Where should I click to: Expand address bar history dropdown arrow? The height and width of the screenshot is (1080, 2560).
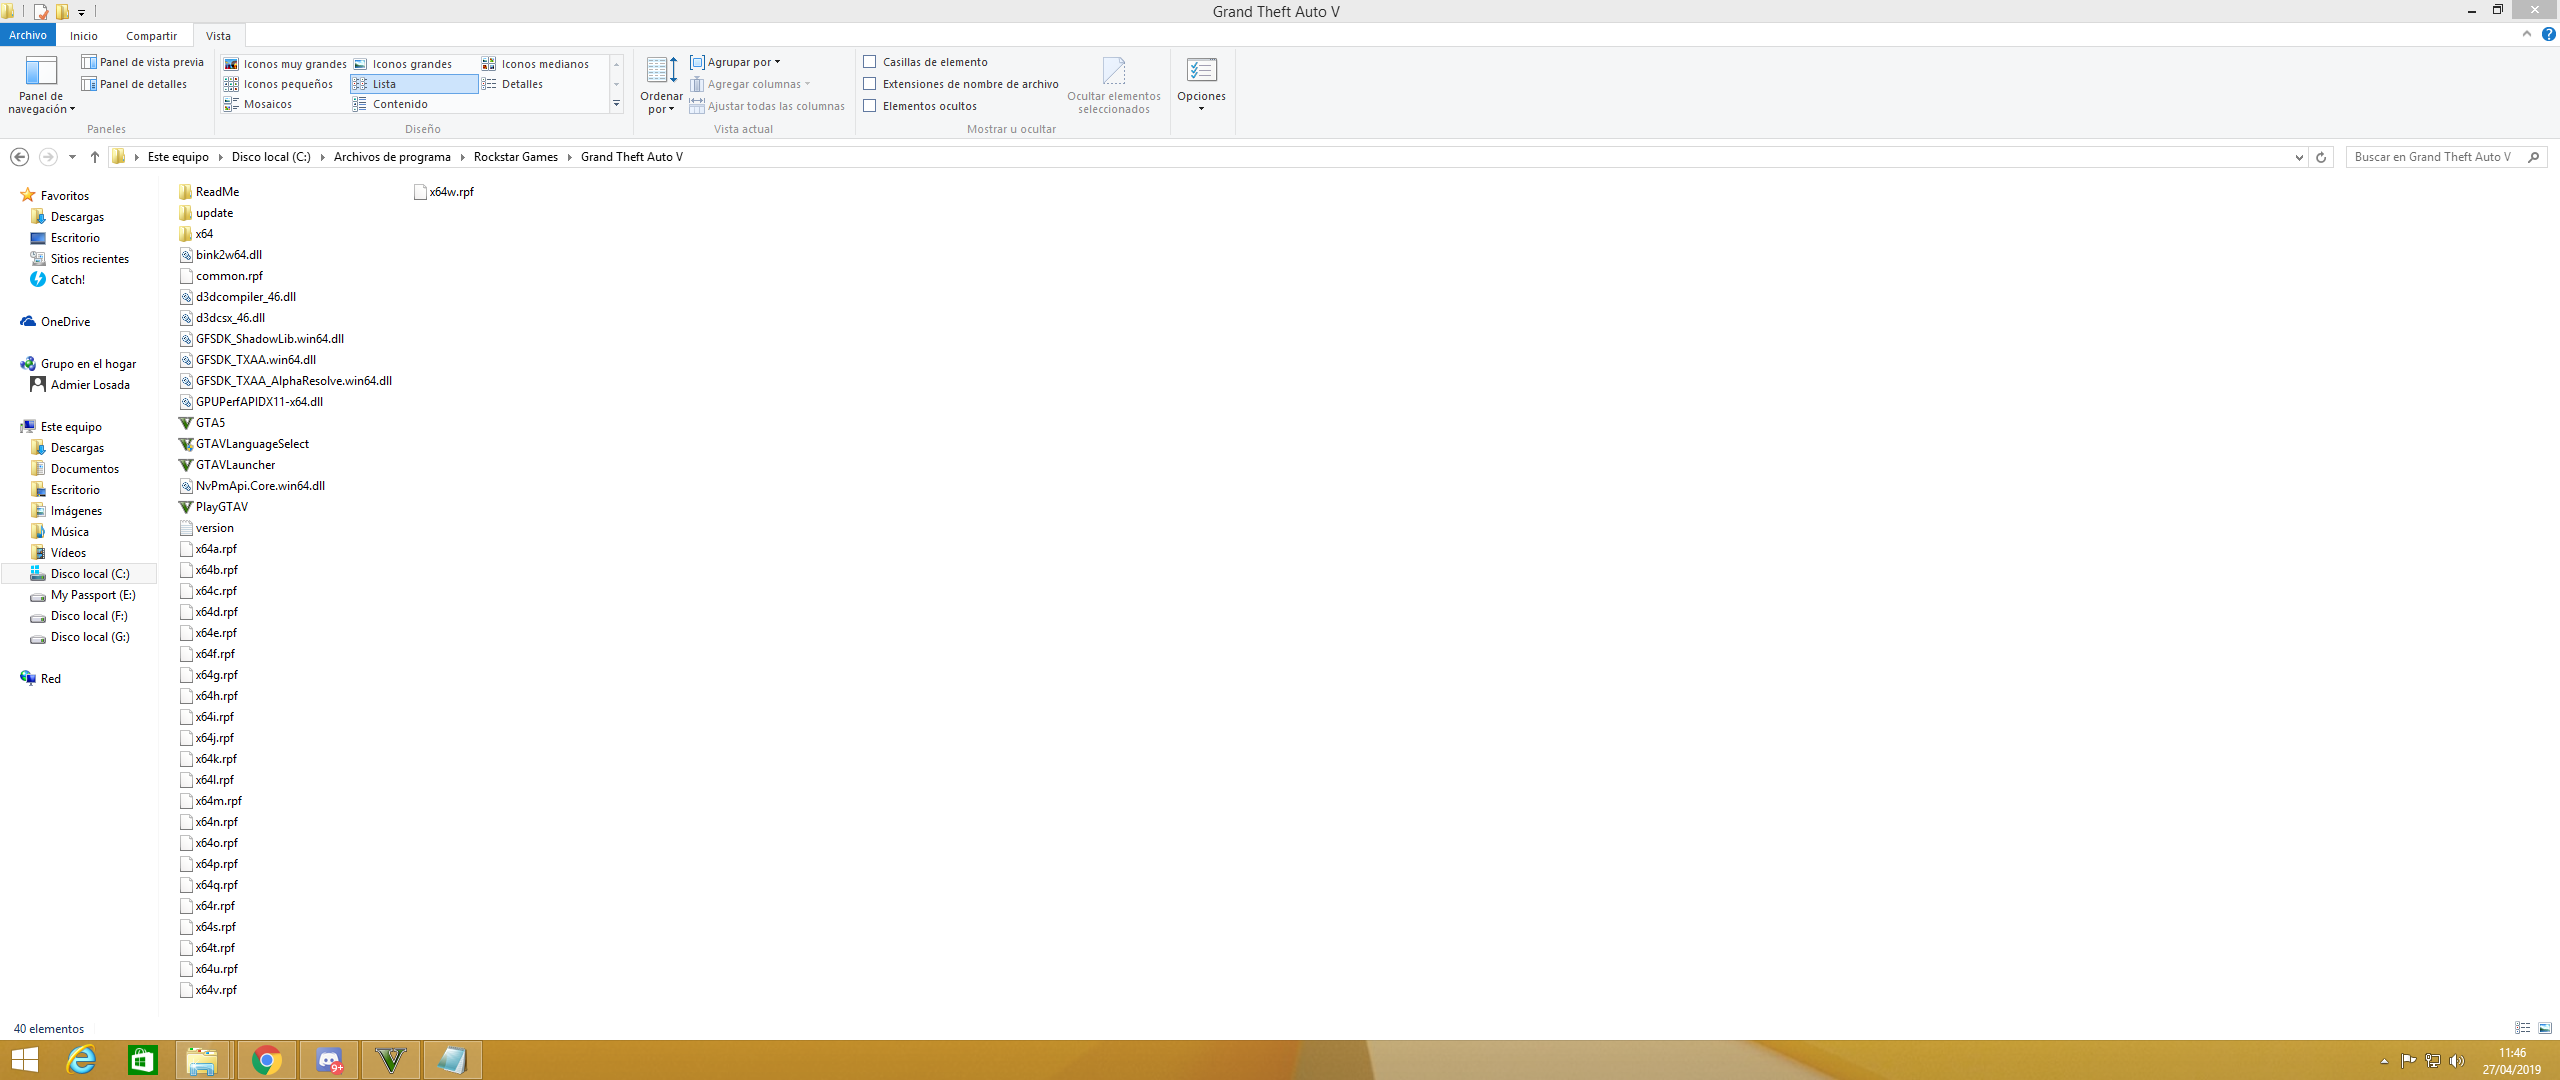[x=2299, y=157]
